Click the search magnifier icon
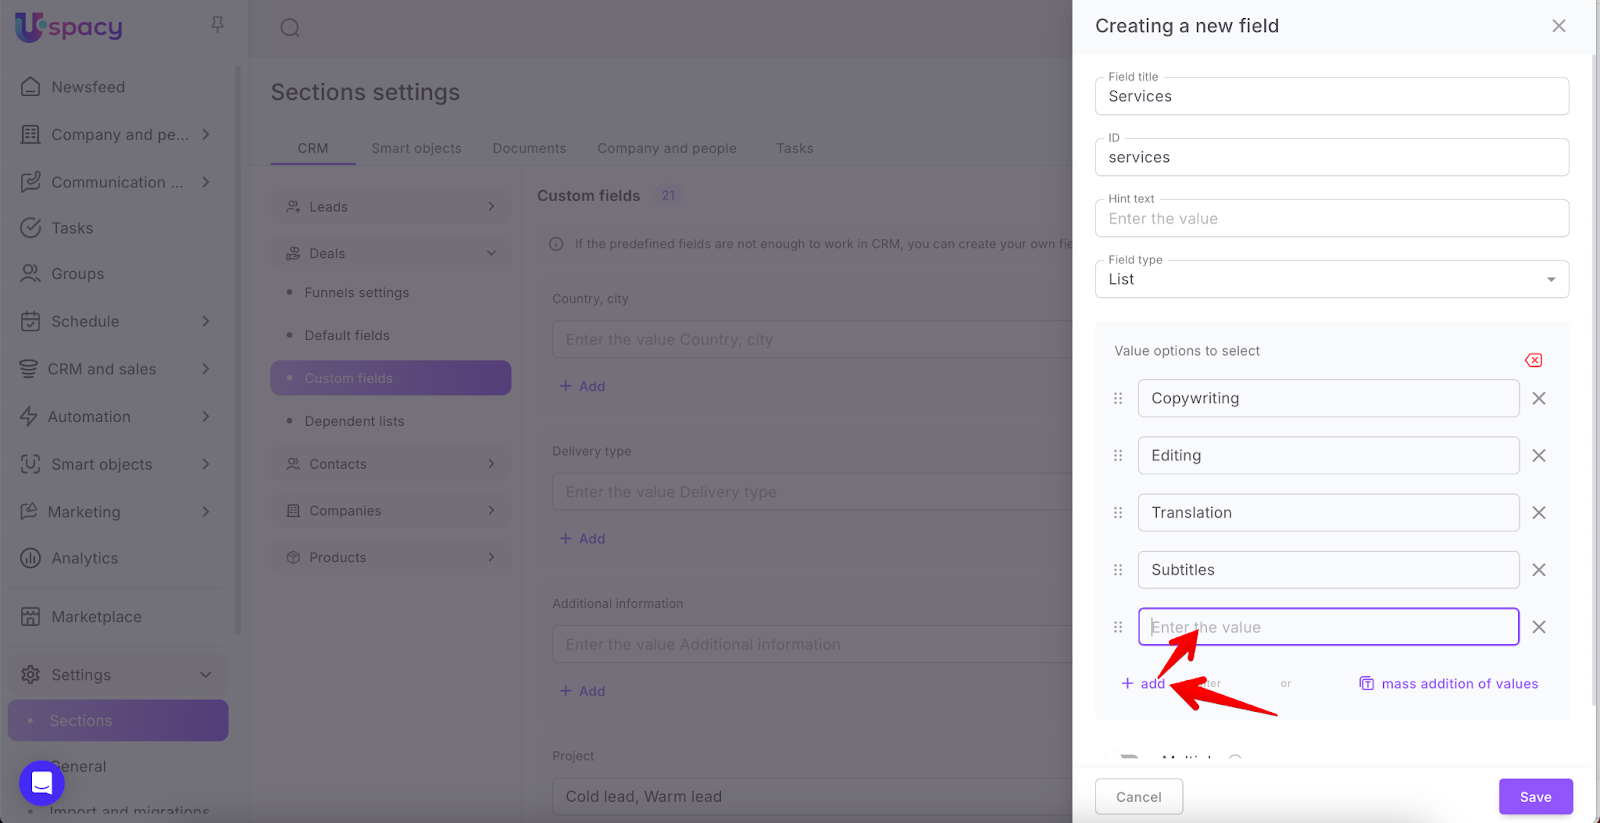1600x823 pixels. 290,28
